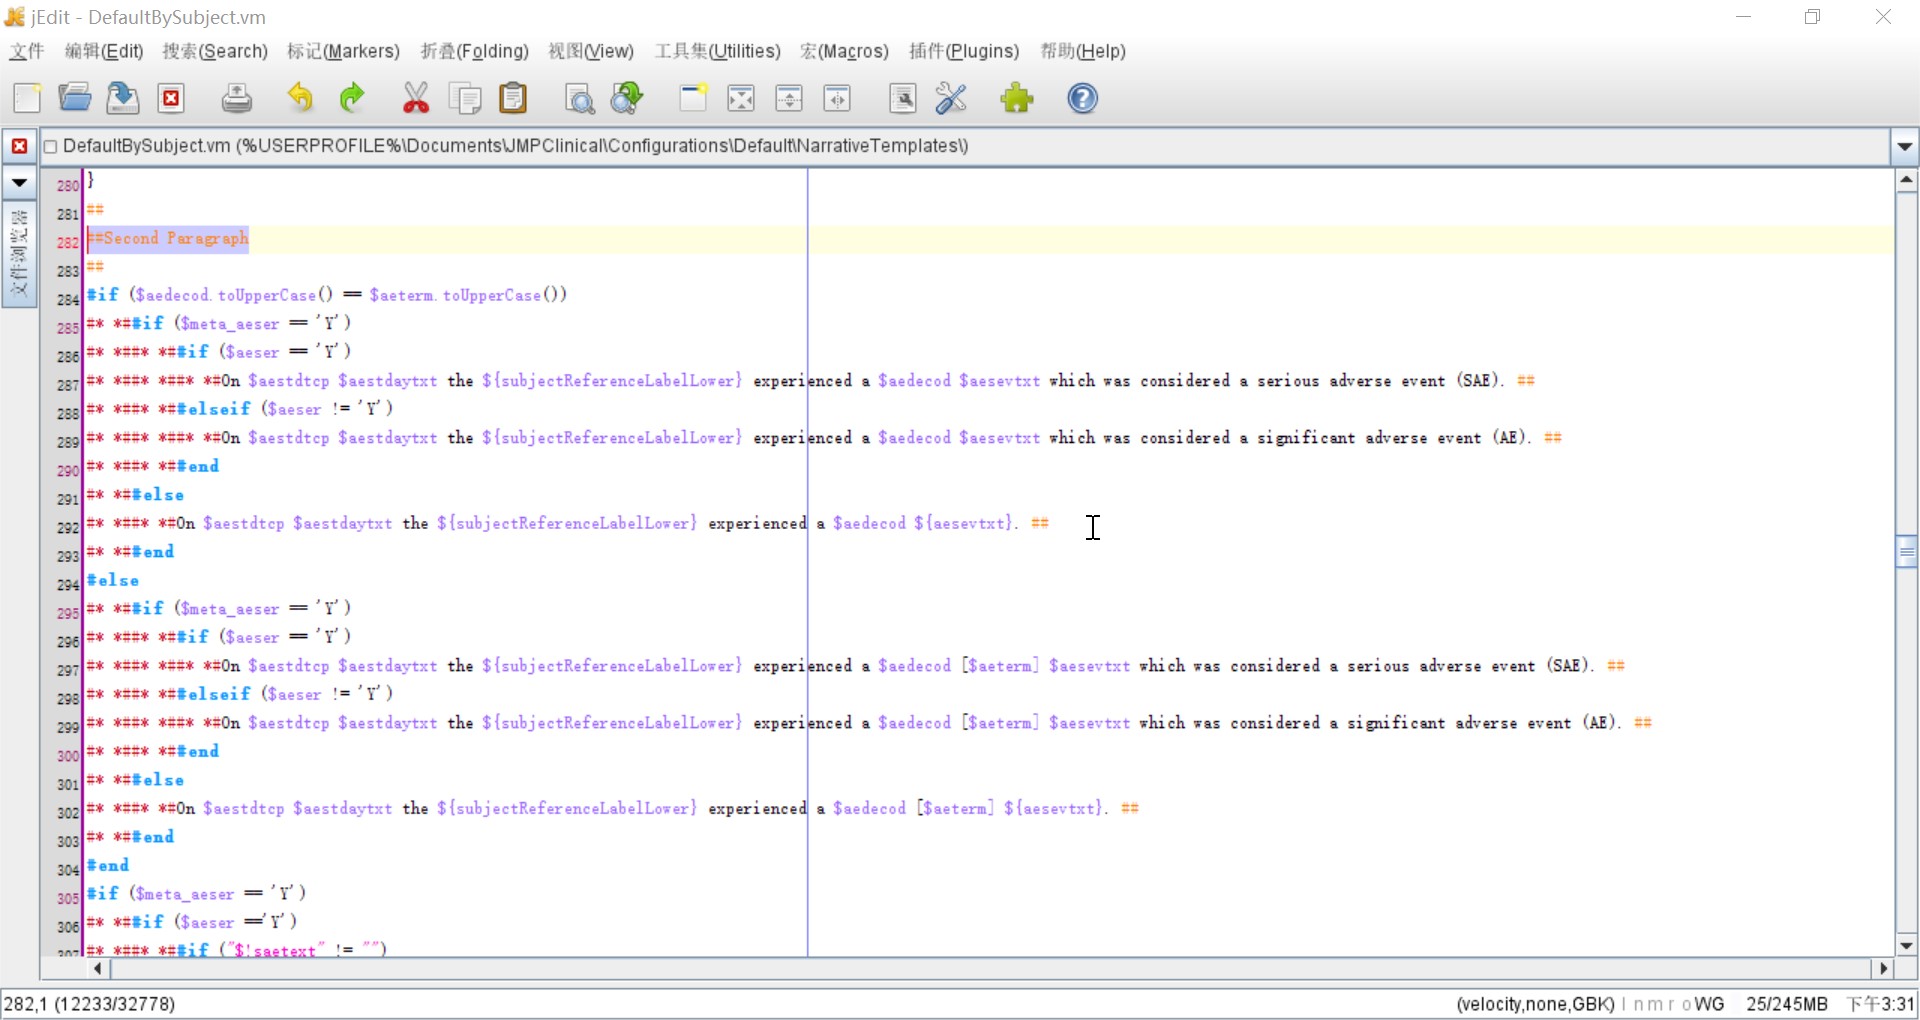Expand the buffer switcher dropdown at right
The image size is (1920, 1020).
[1904, 147]
